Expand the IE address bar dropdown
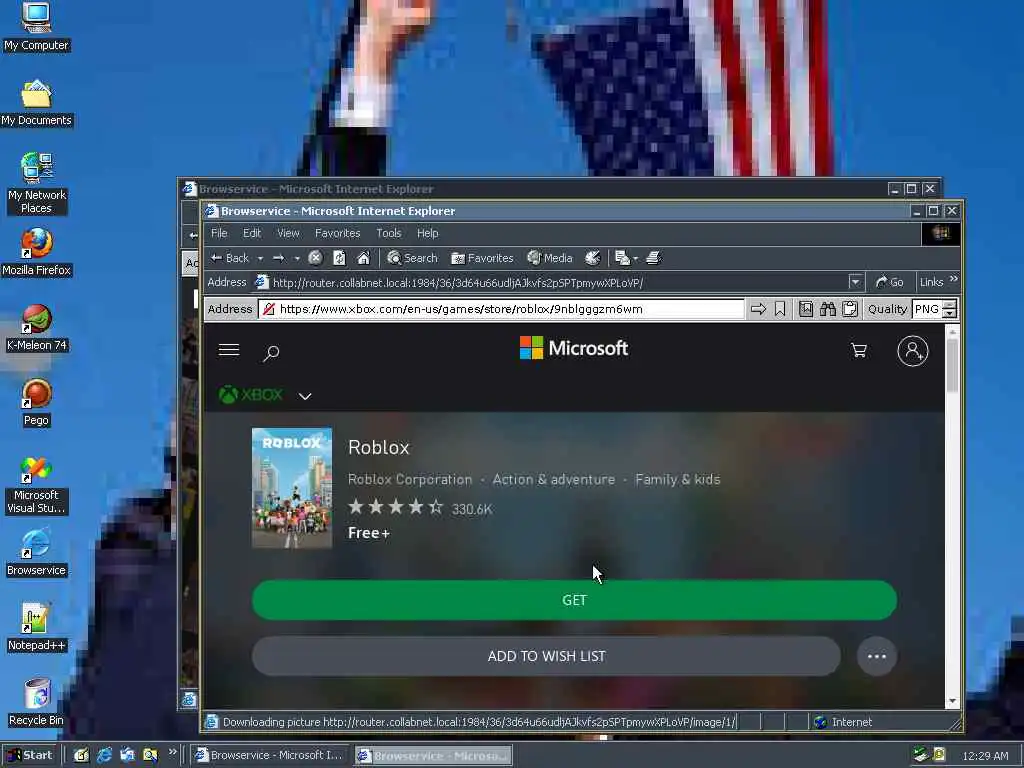1024x768 pixels. (856, 282)
